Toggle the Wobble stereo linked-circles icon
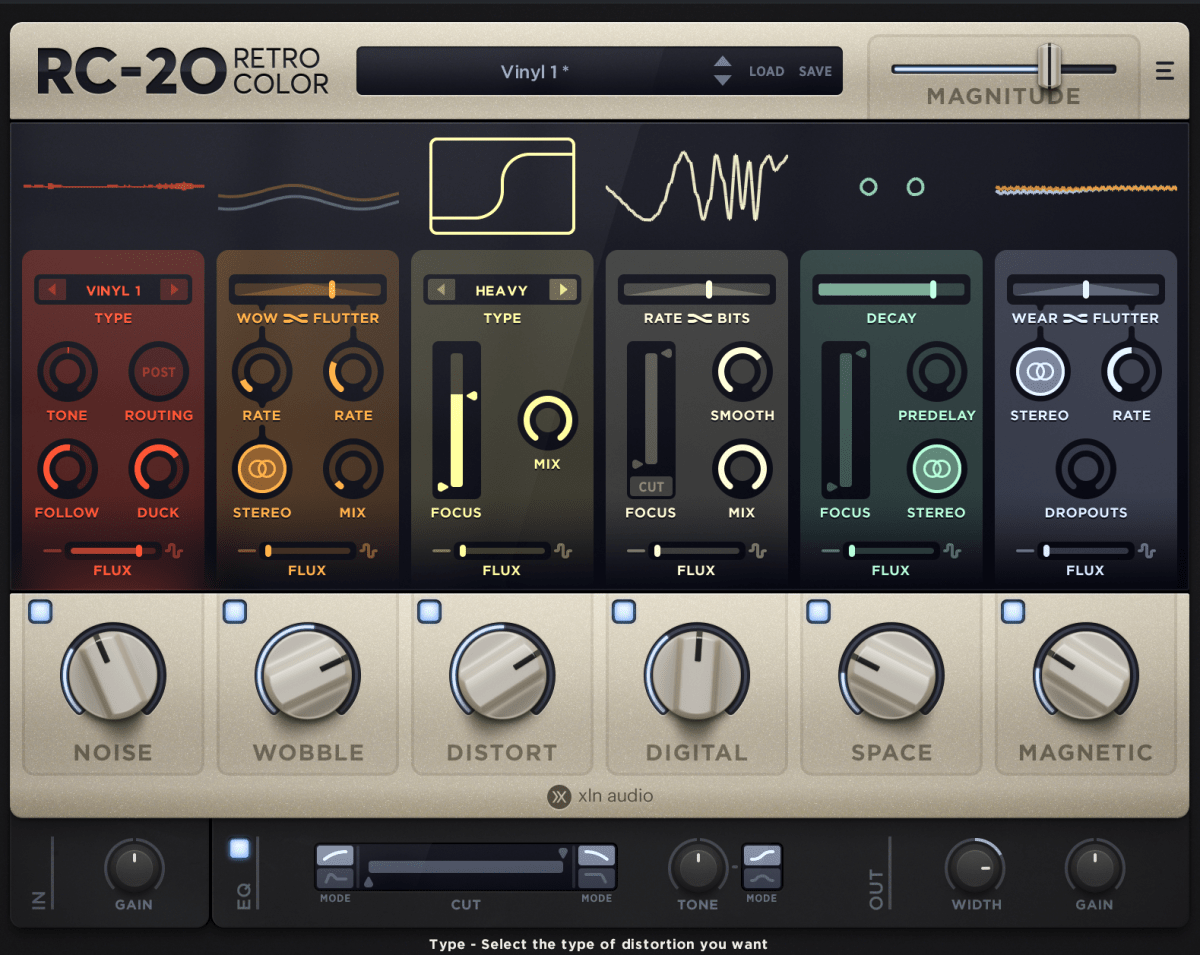1200x955 pixels. click(x=262, y=468)
